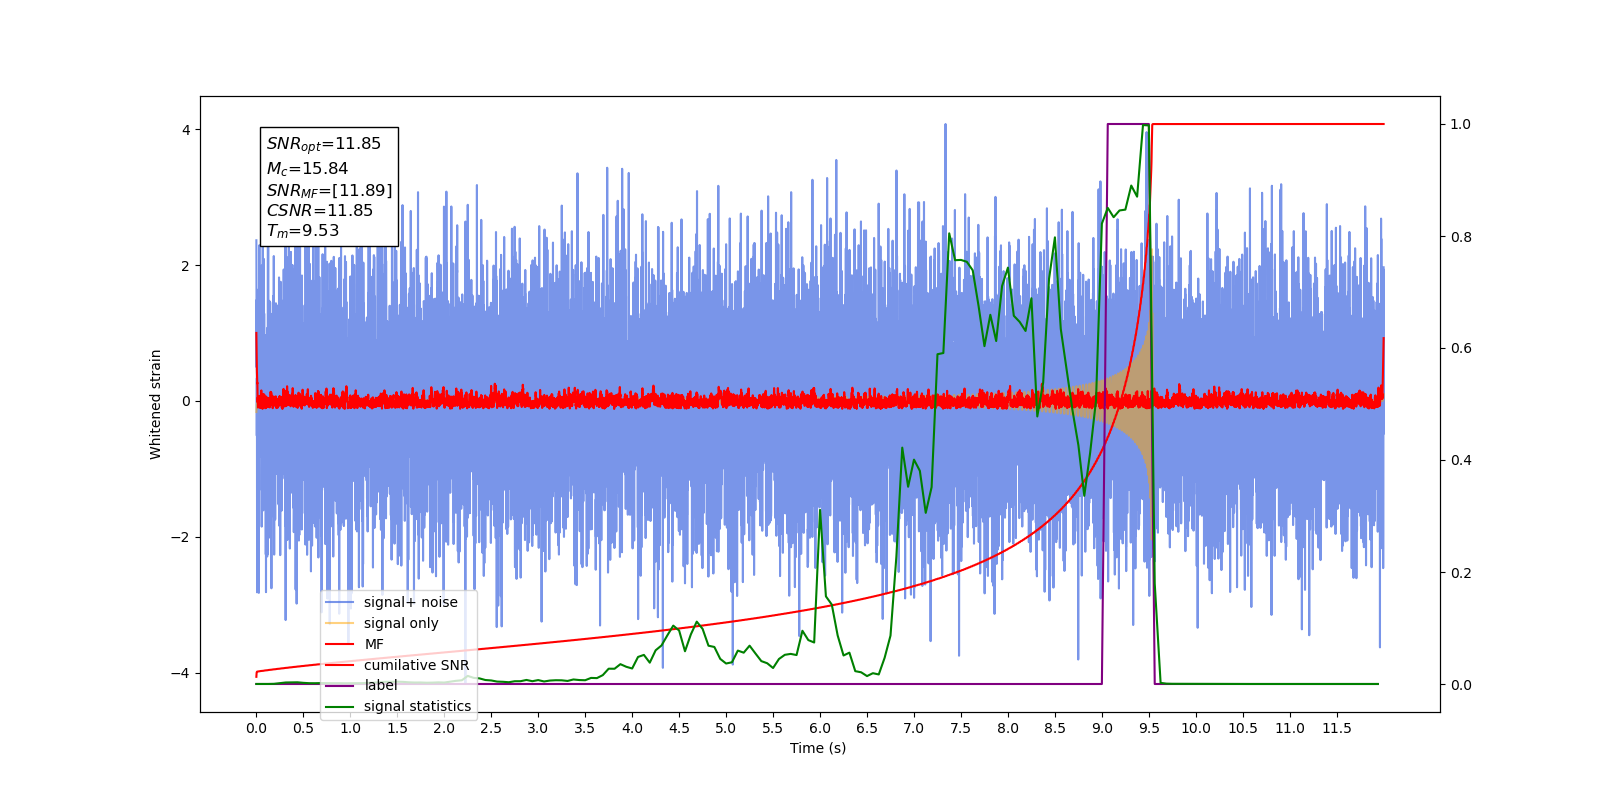Screen dimensions: 1600x800
Task: Click the left y-axis tick label −2
Action: click(180, 537)
